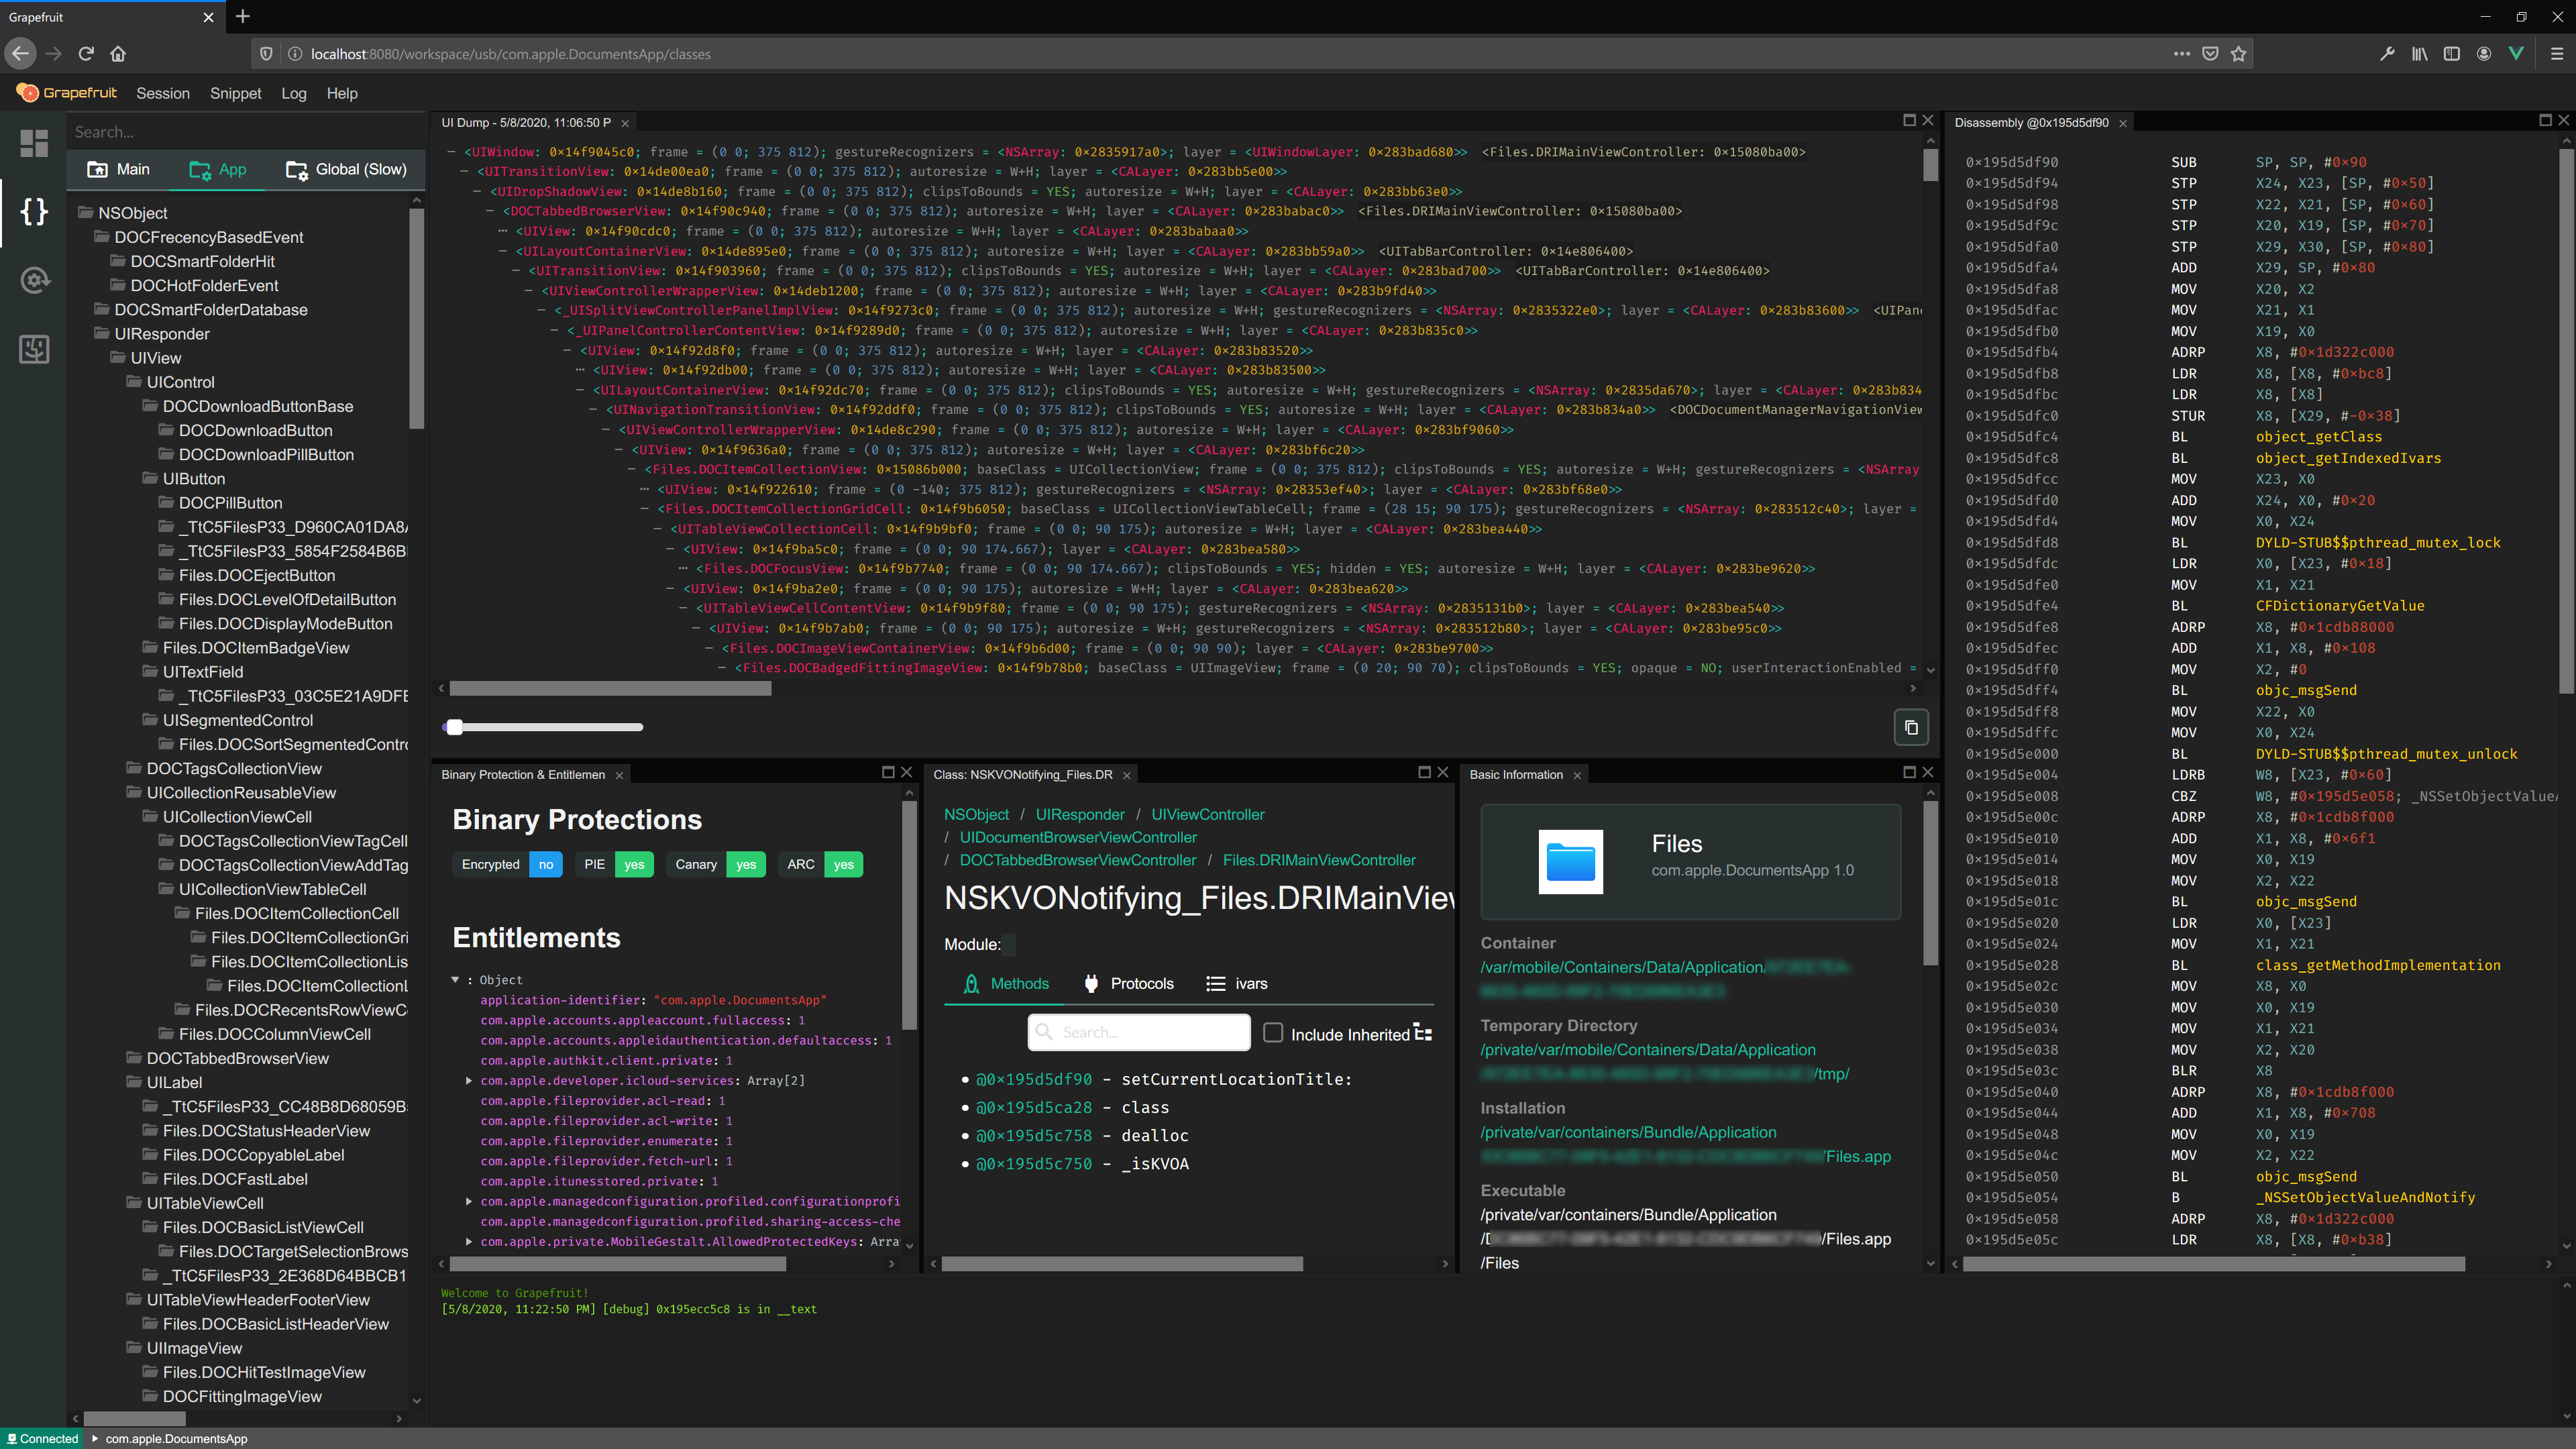Screen dimensions: 2576x1449
Task: Open the Snippet menu
Action: (235, 93)
